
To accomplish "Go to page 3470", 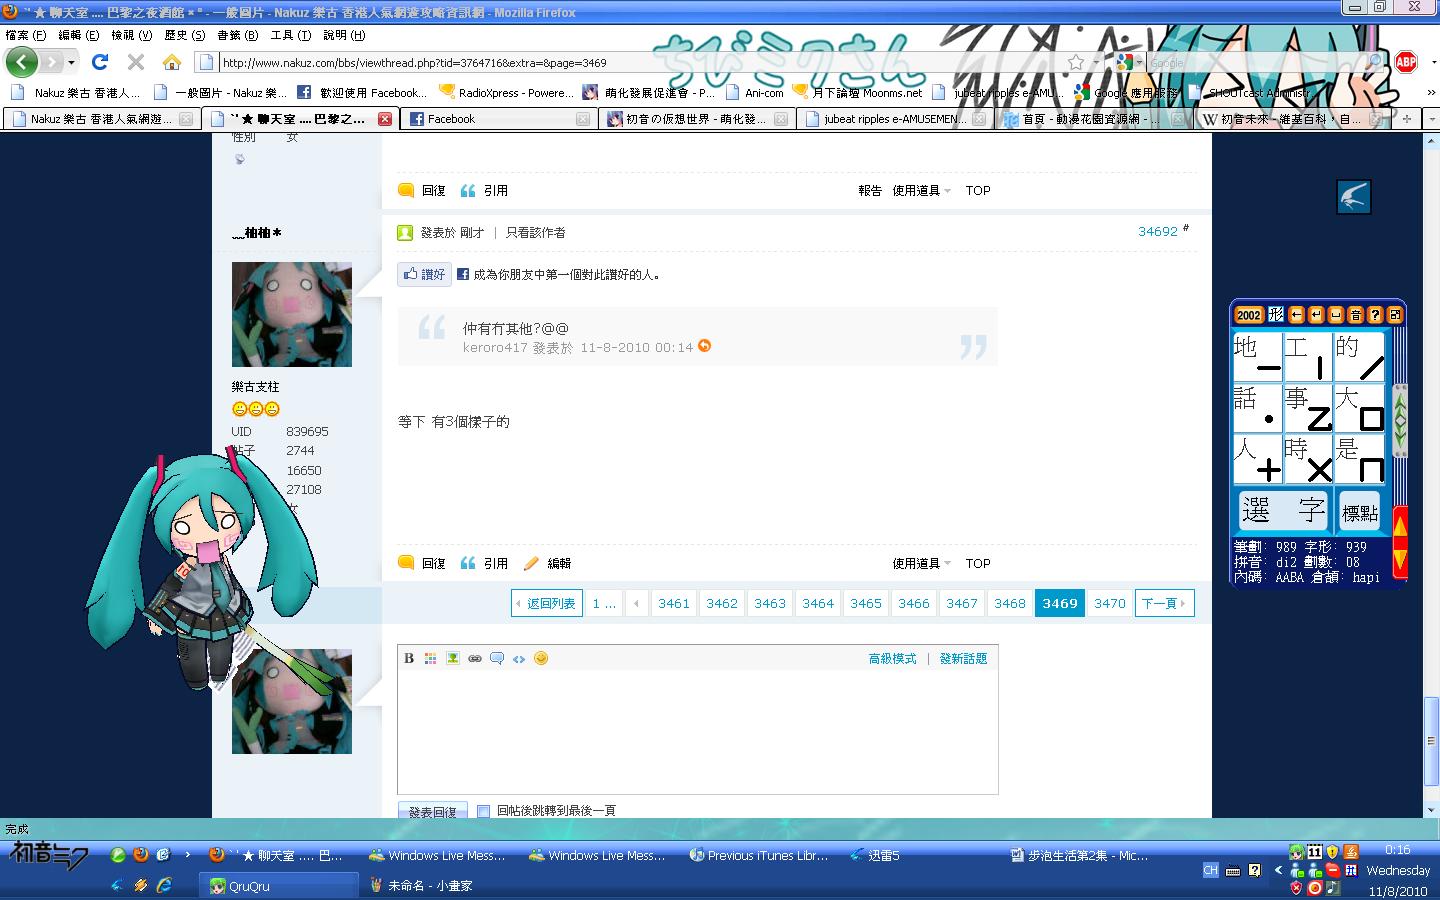I will pyautogui.click(x=1109, y=603).
